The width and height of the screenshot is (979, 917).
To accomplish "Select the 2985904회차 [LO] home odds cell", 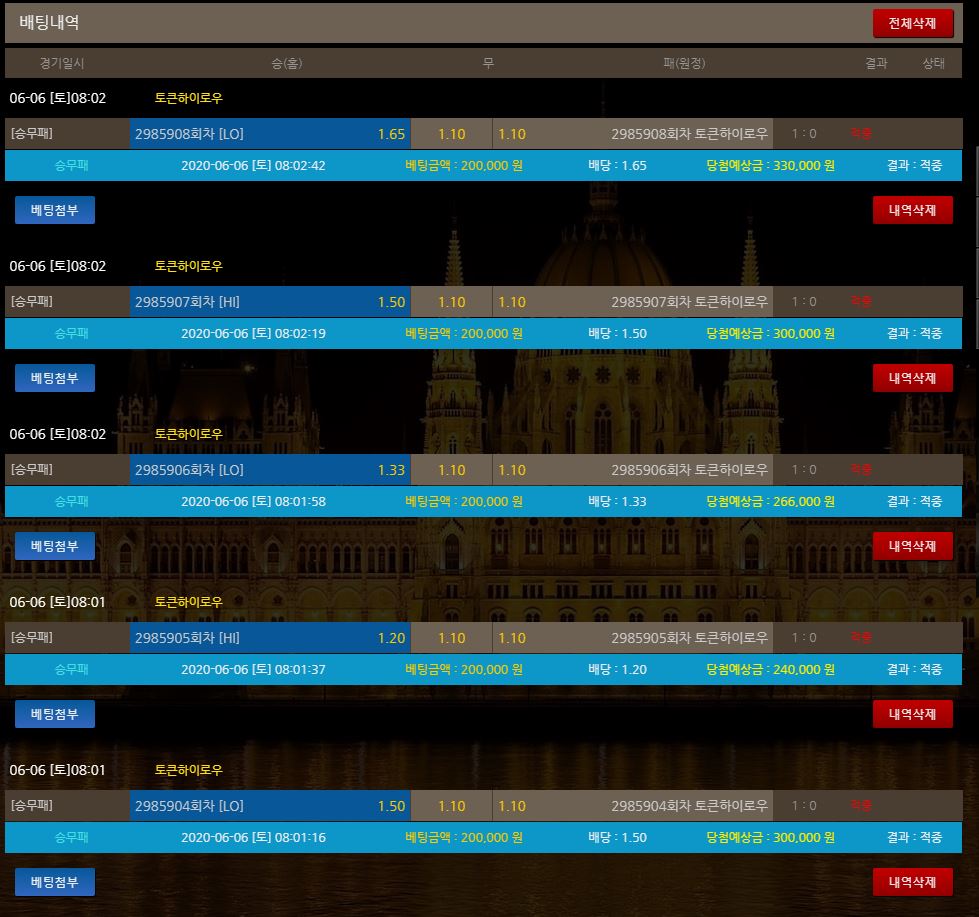I will pyautogui.click(x=269, y=806).
